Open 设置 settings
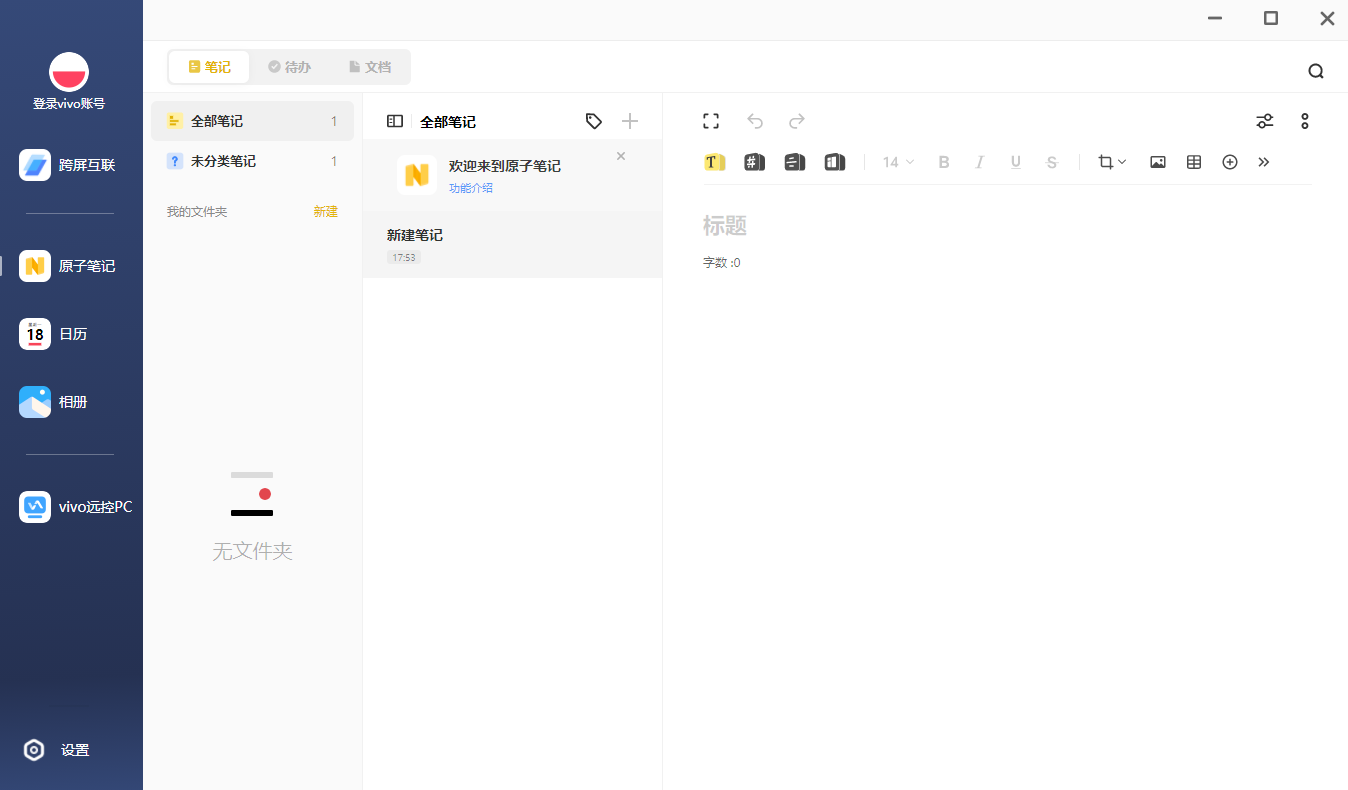 tap(56, 750)
